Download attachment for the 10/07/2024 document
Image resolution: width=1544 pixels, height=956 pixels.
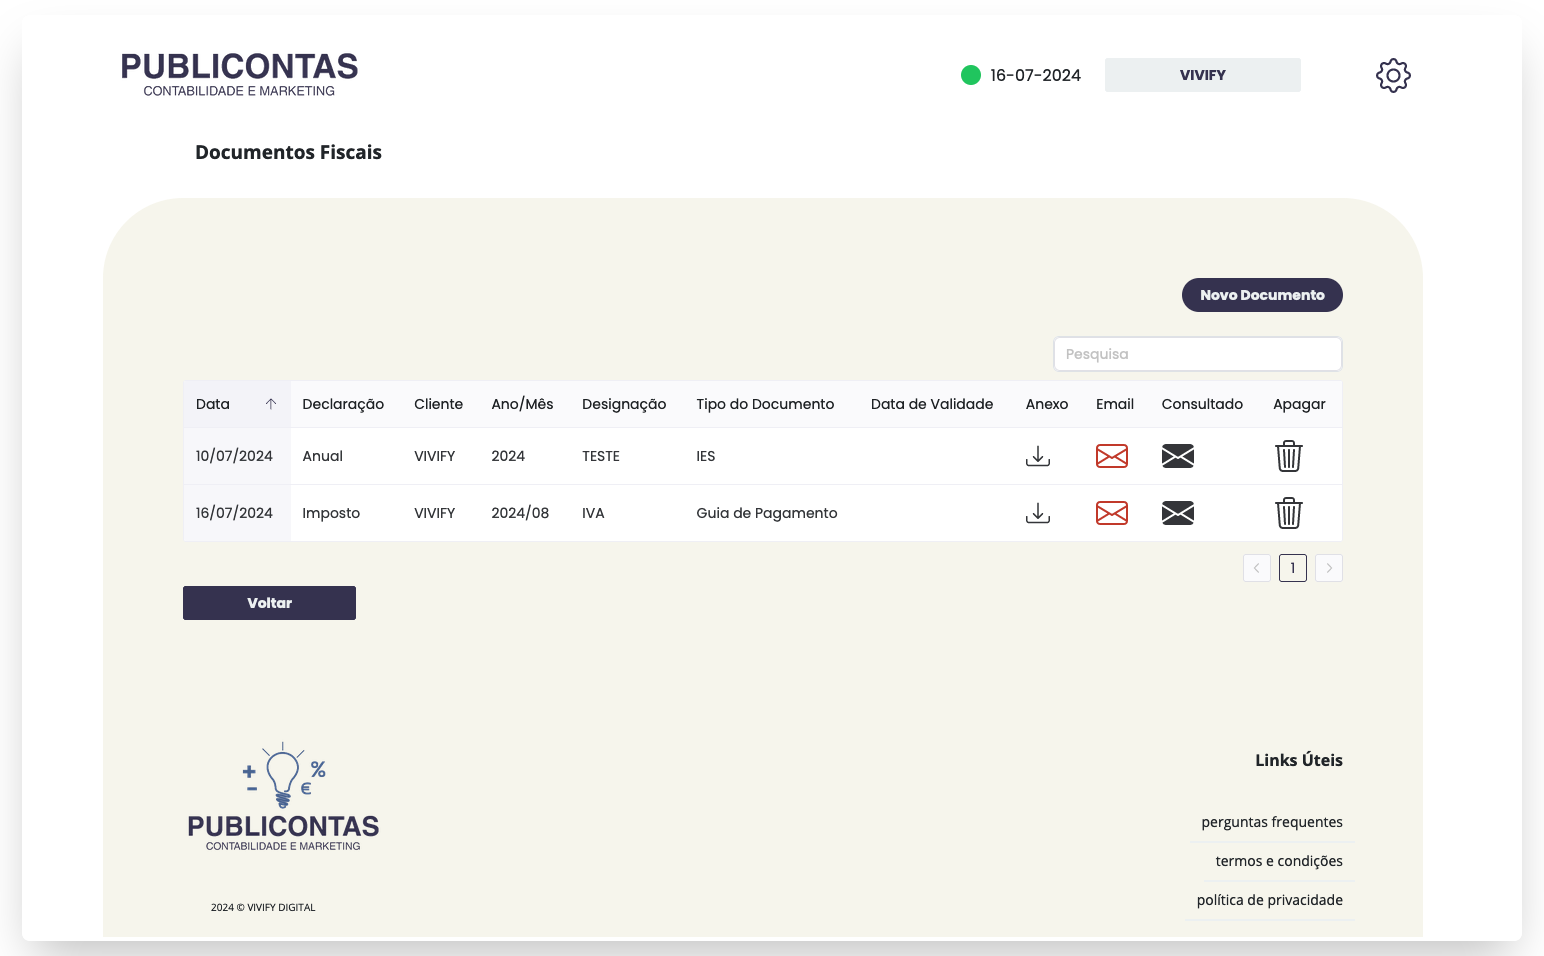(1038, 456)
